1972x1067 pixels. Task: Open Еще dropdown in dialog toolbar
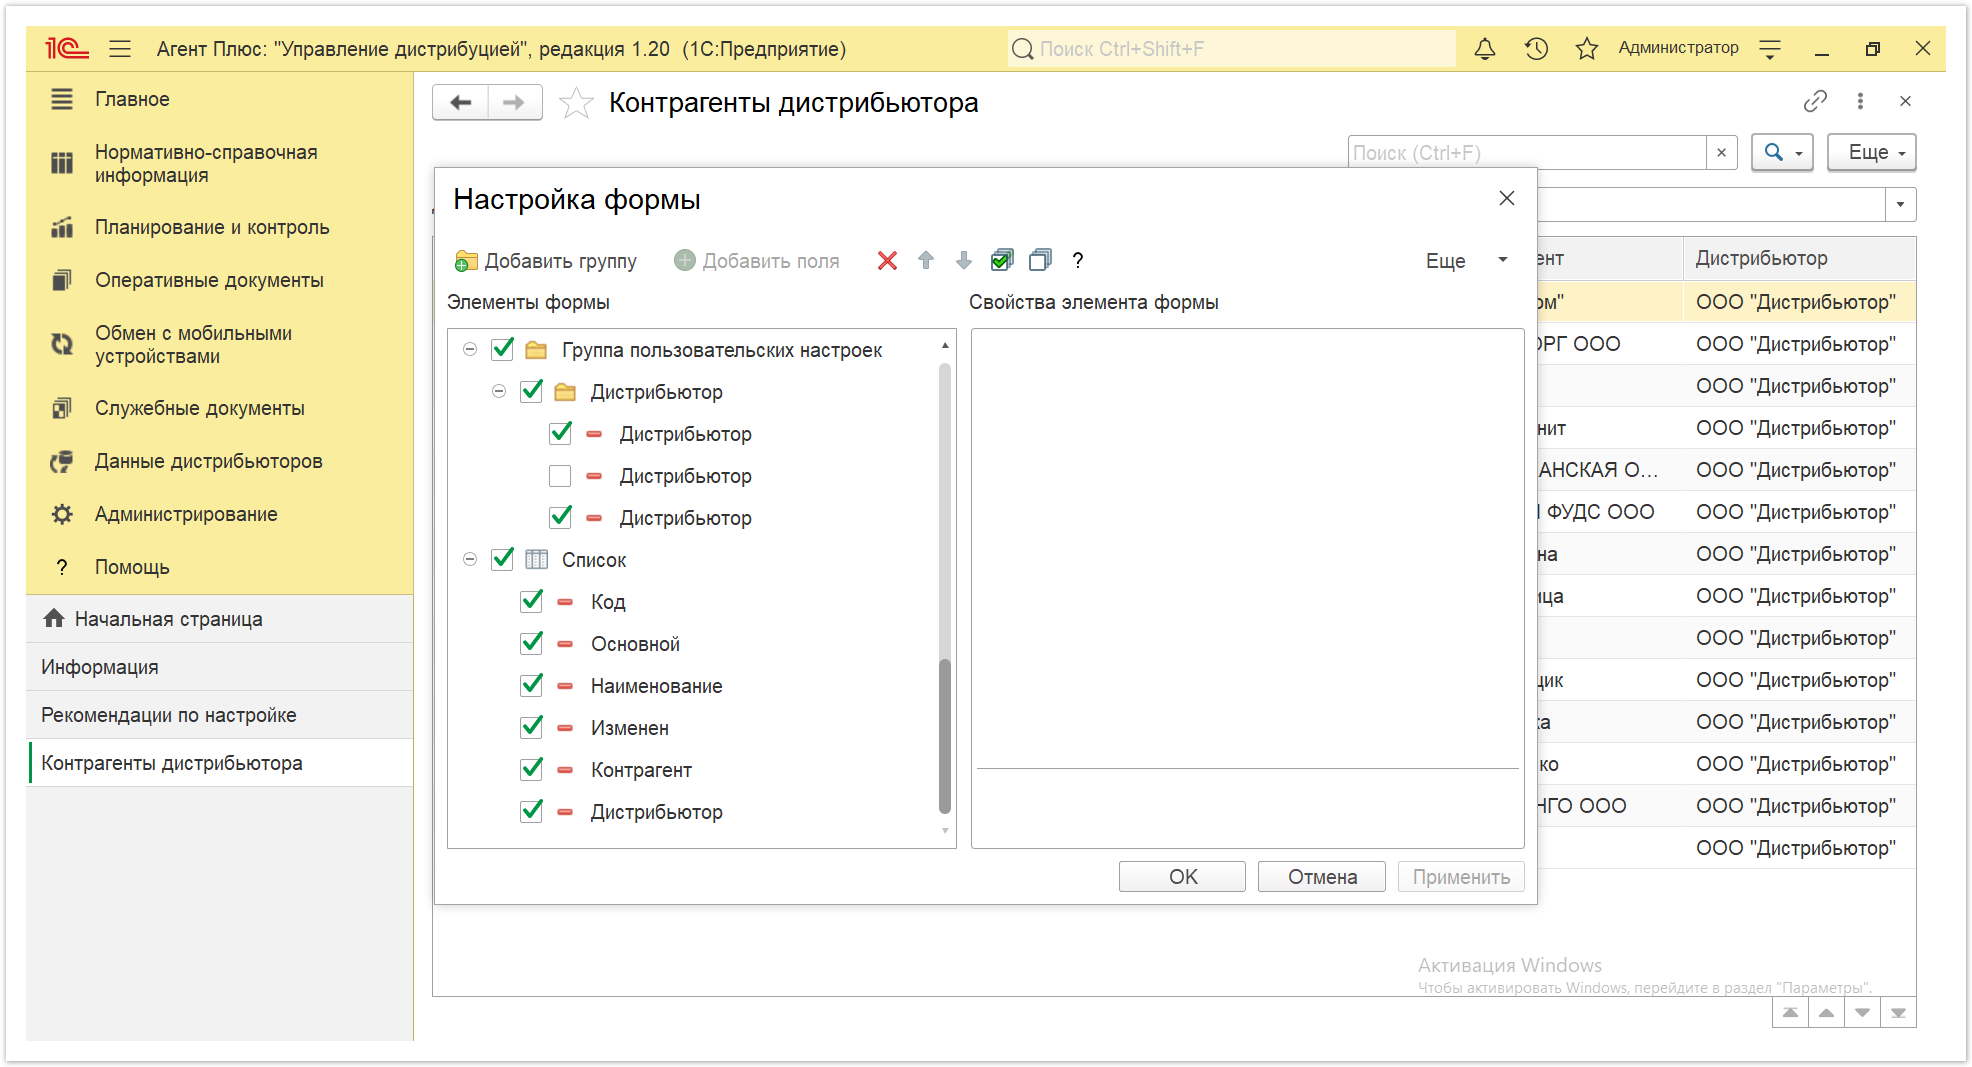[1467, 261]
